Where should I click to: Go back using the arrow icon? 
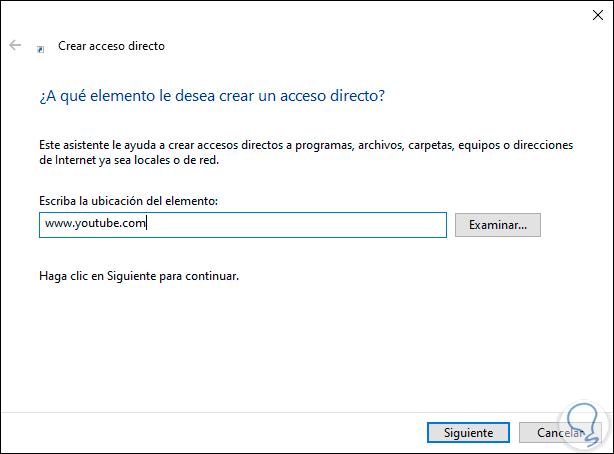tap(15, 46)
